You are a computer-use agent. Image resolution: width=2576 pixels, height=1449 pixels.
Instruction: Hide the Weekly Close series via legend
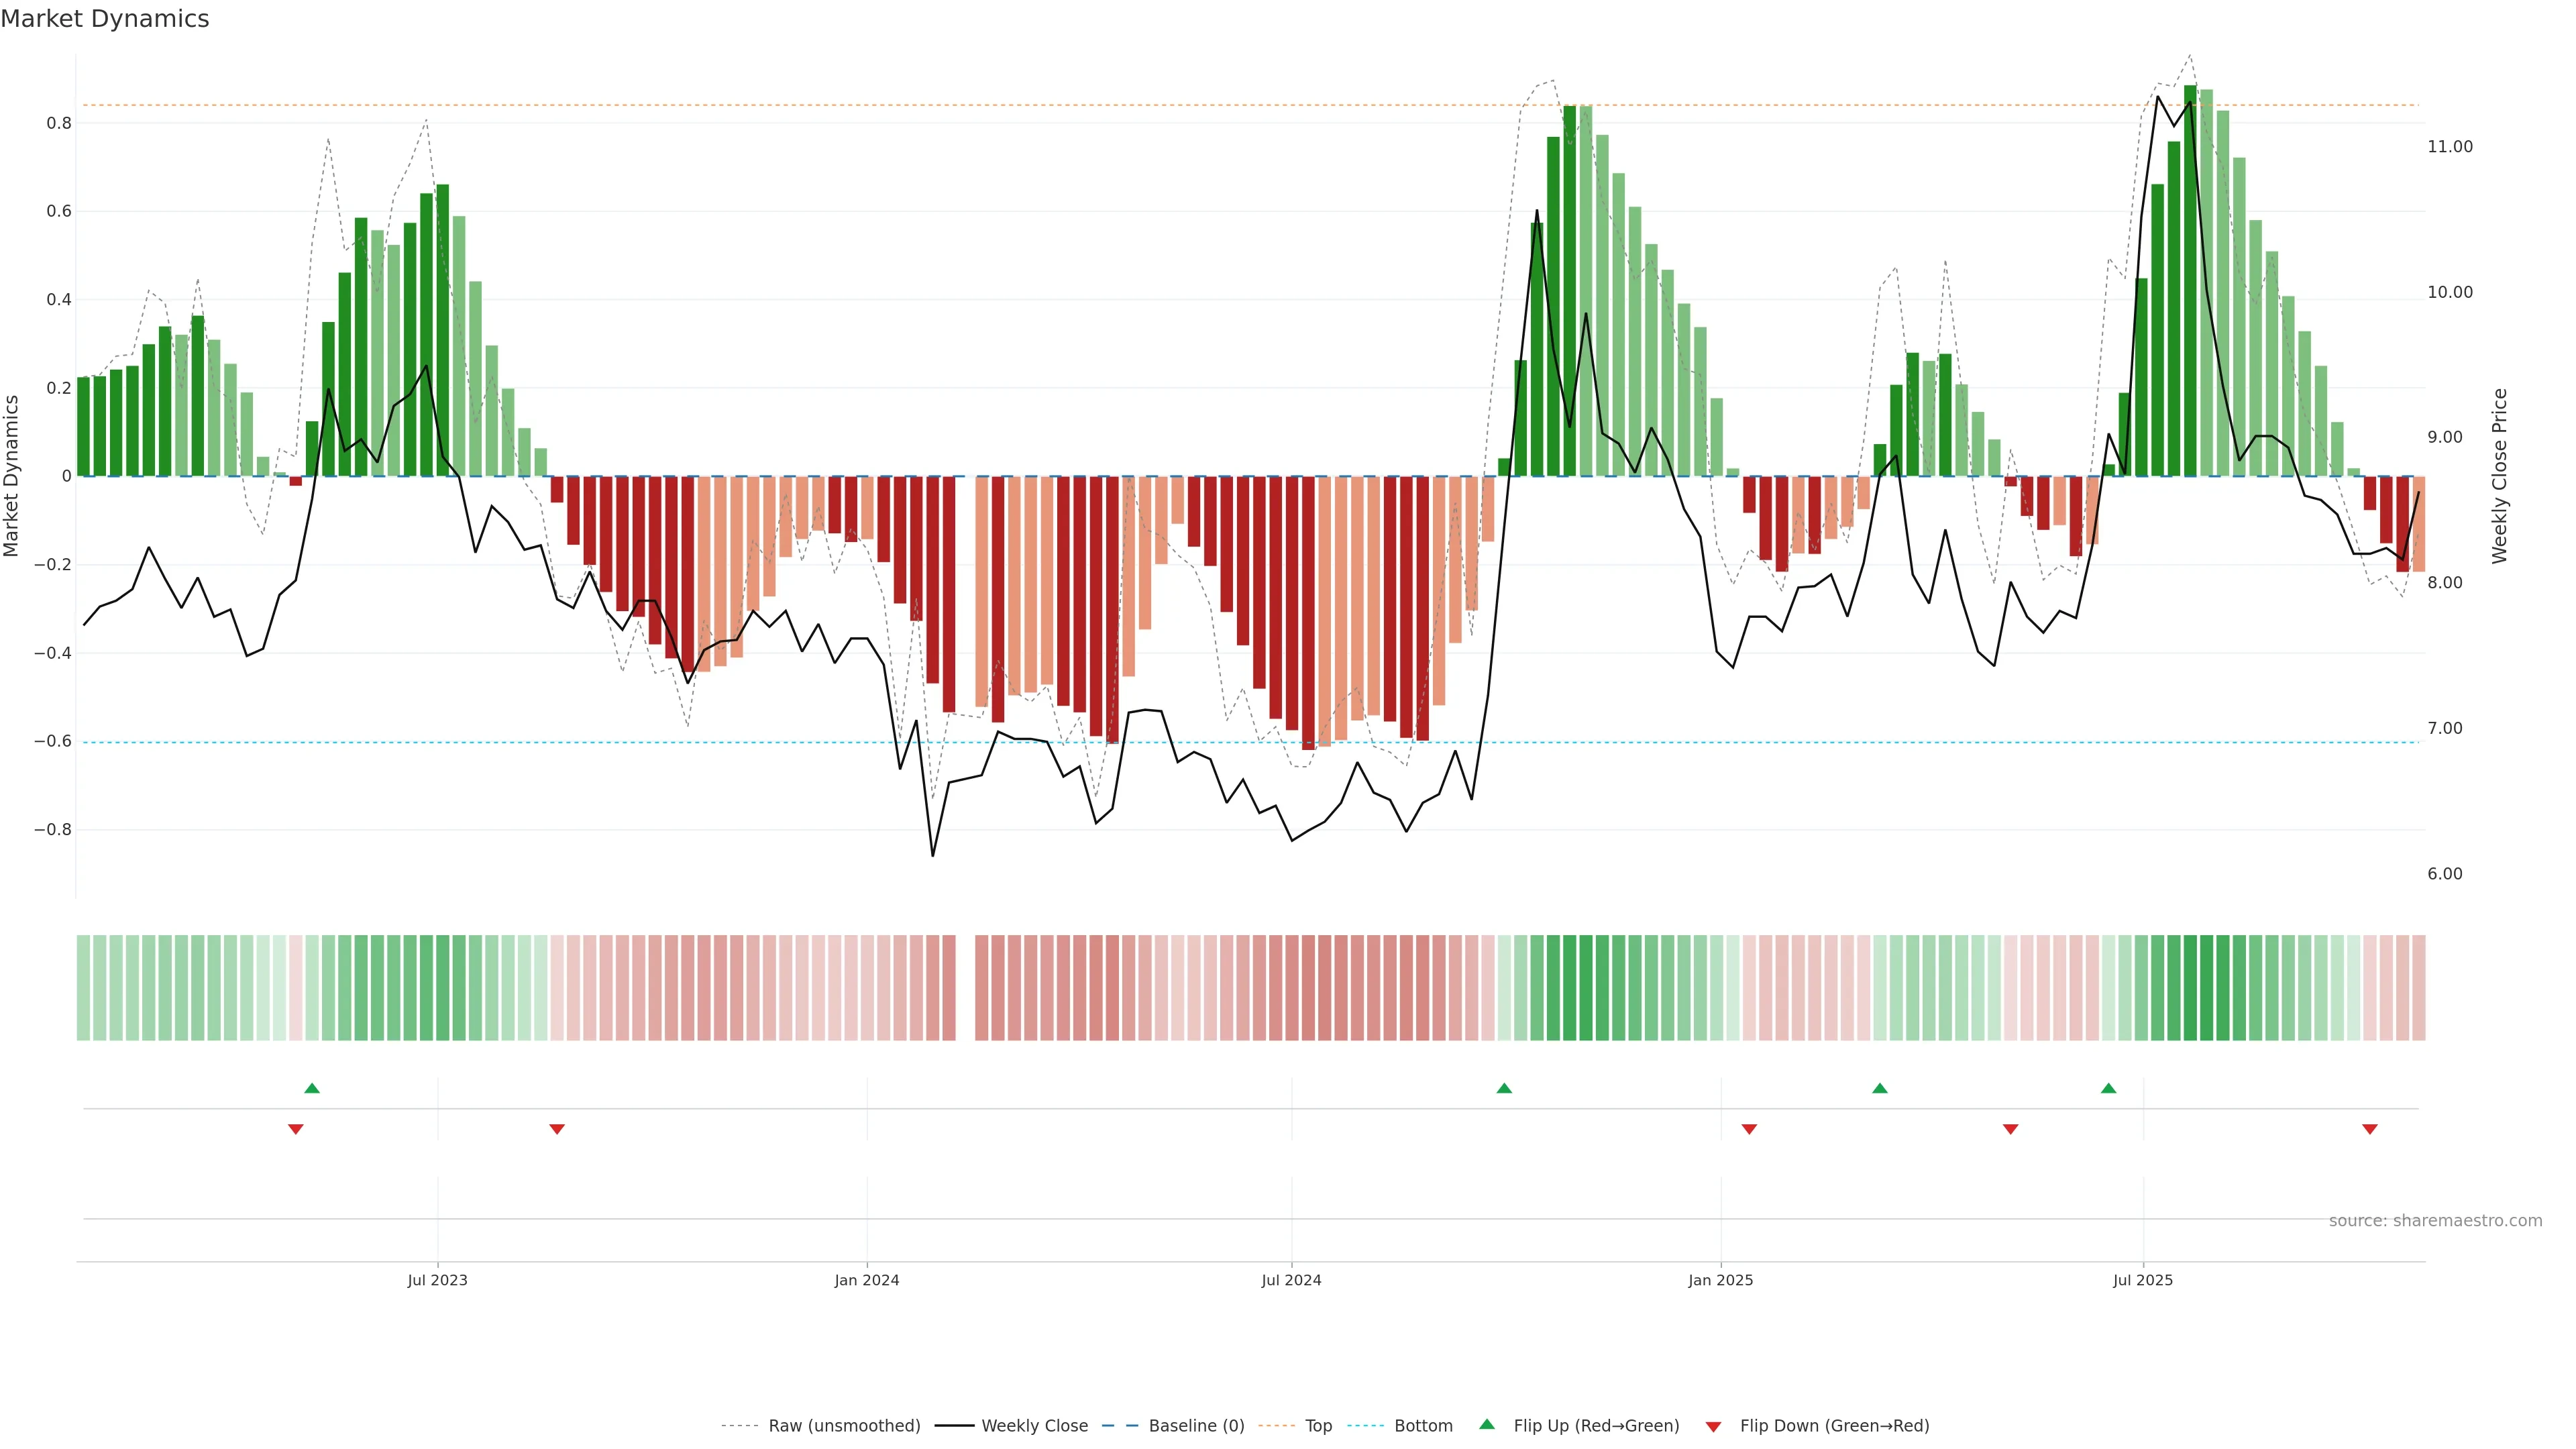[x=1034, y=1426]
